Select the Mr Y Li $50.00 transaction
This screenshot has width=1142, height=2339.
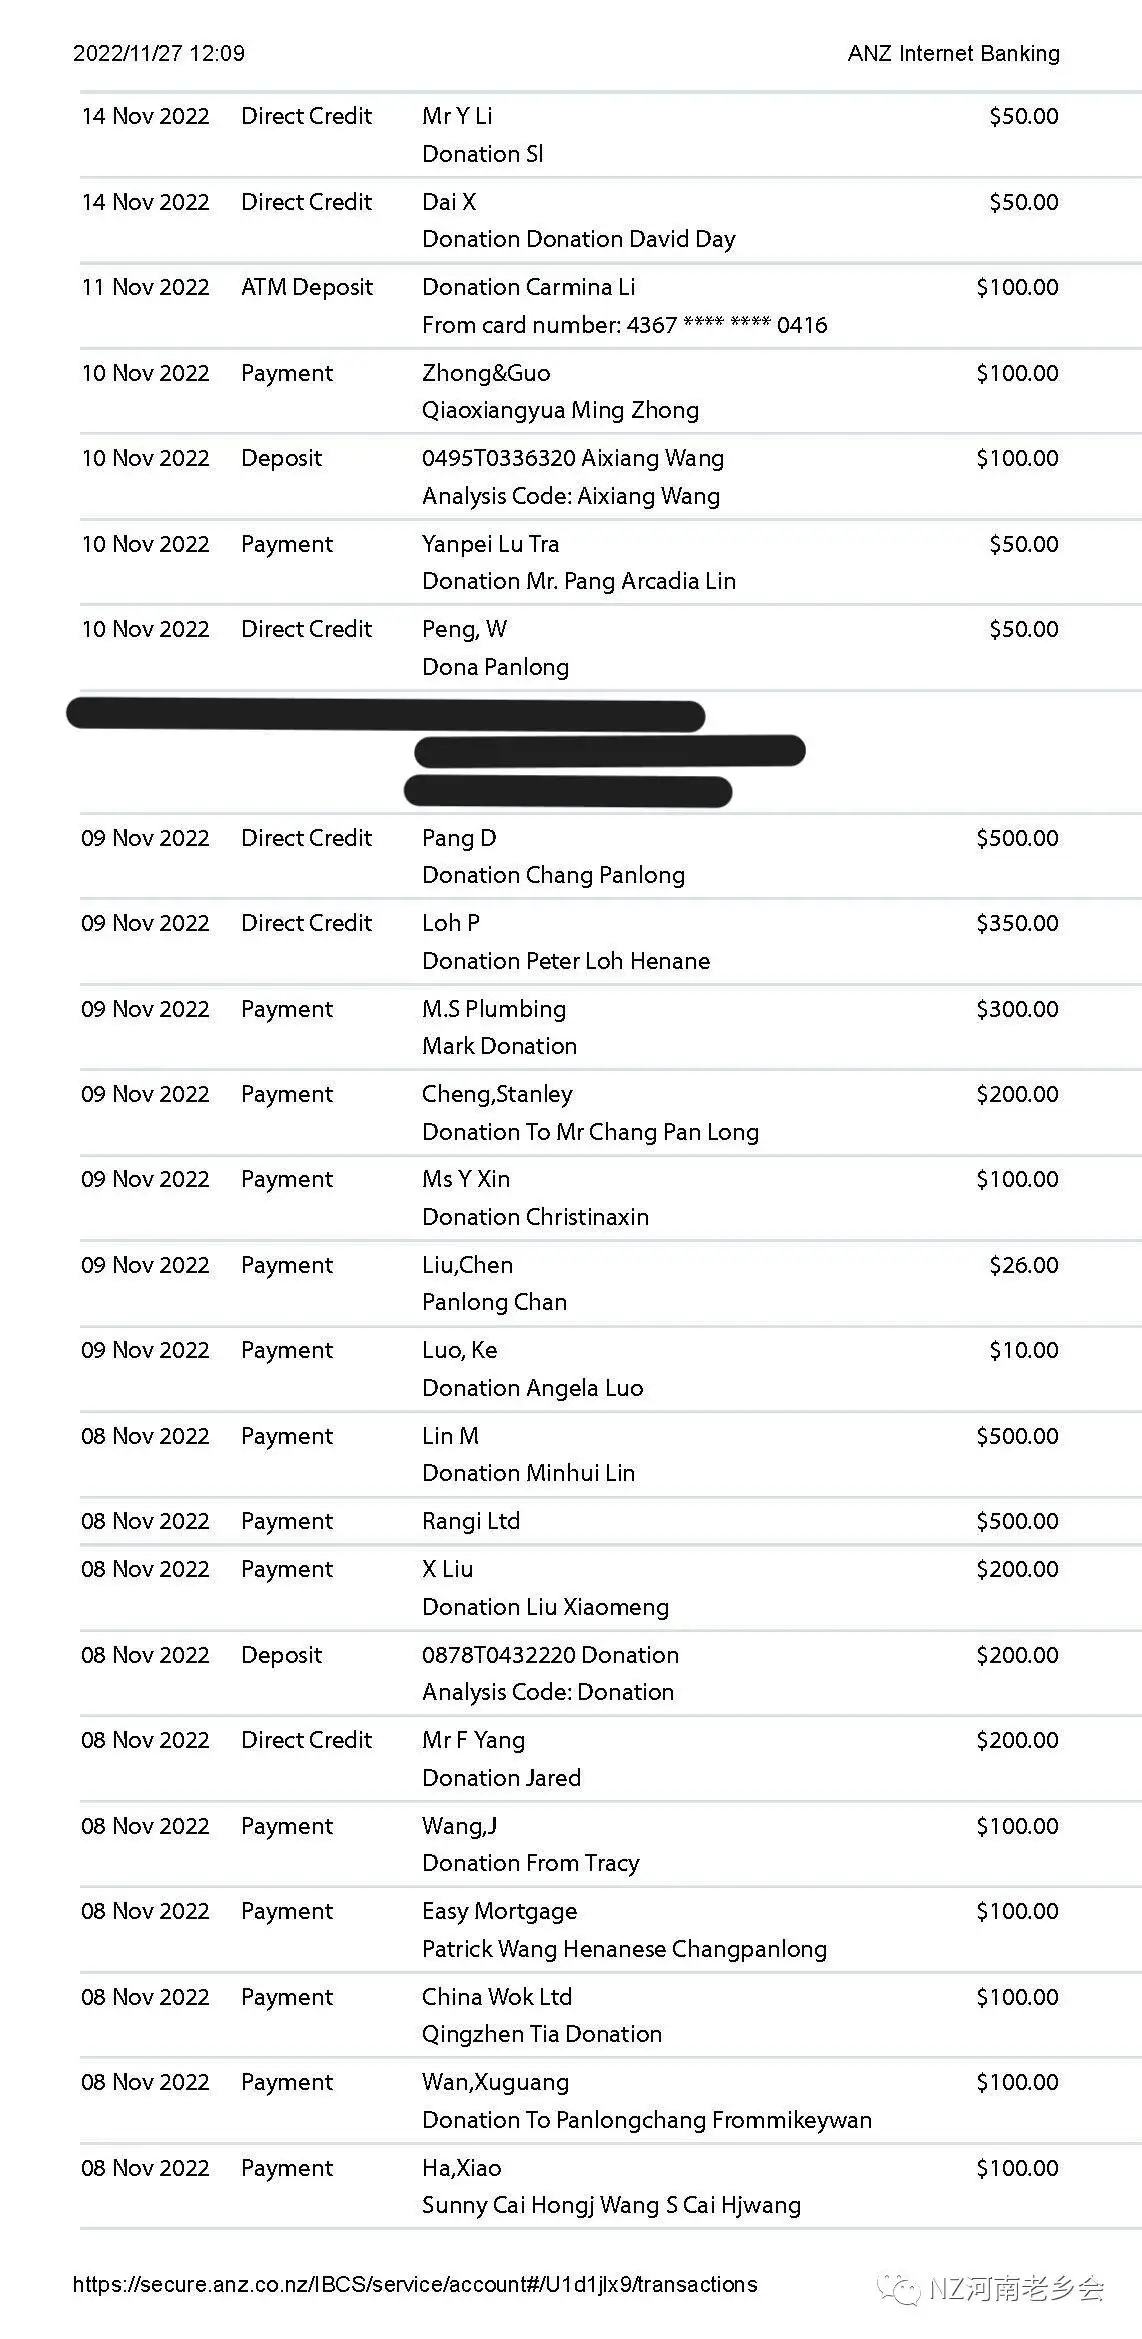[610, 135]
